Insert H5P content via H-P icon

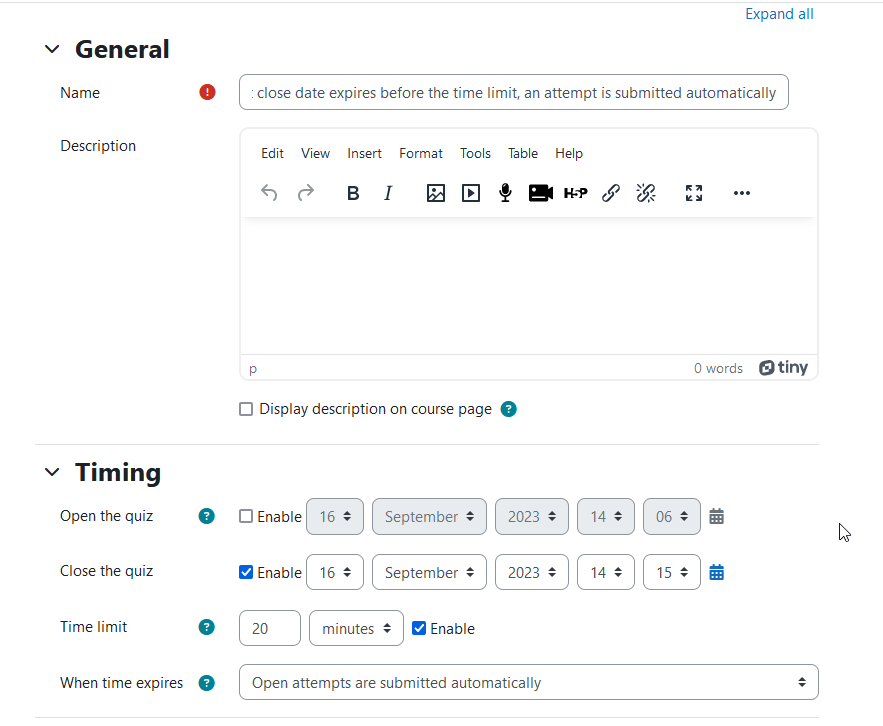(x=576, y=193)
